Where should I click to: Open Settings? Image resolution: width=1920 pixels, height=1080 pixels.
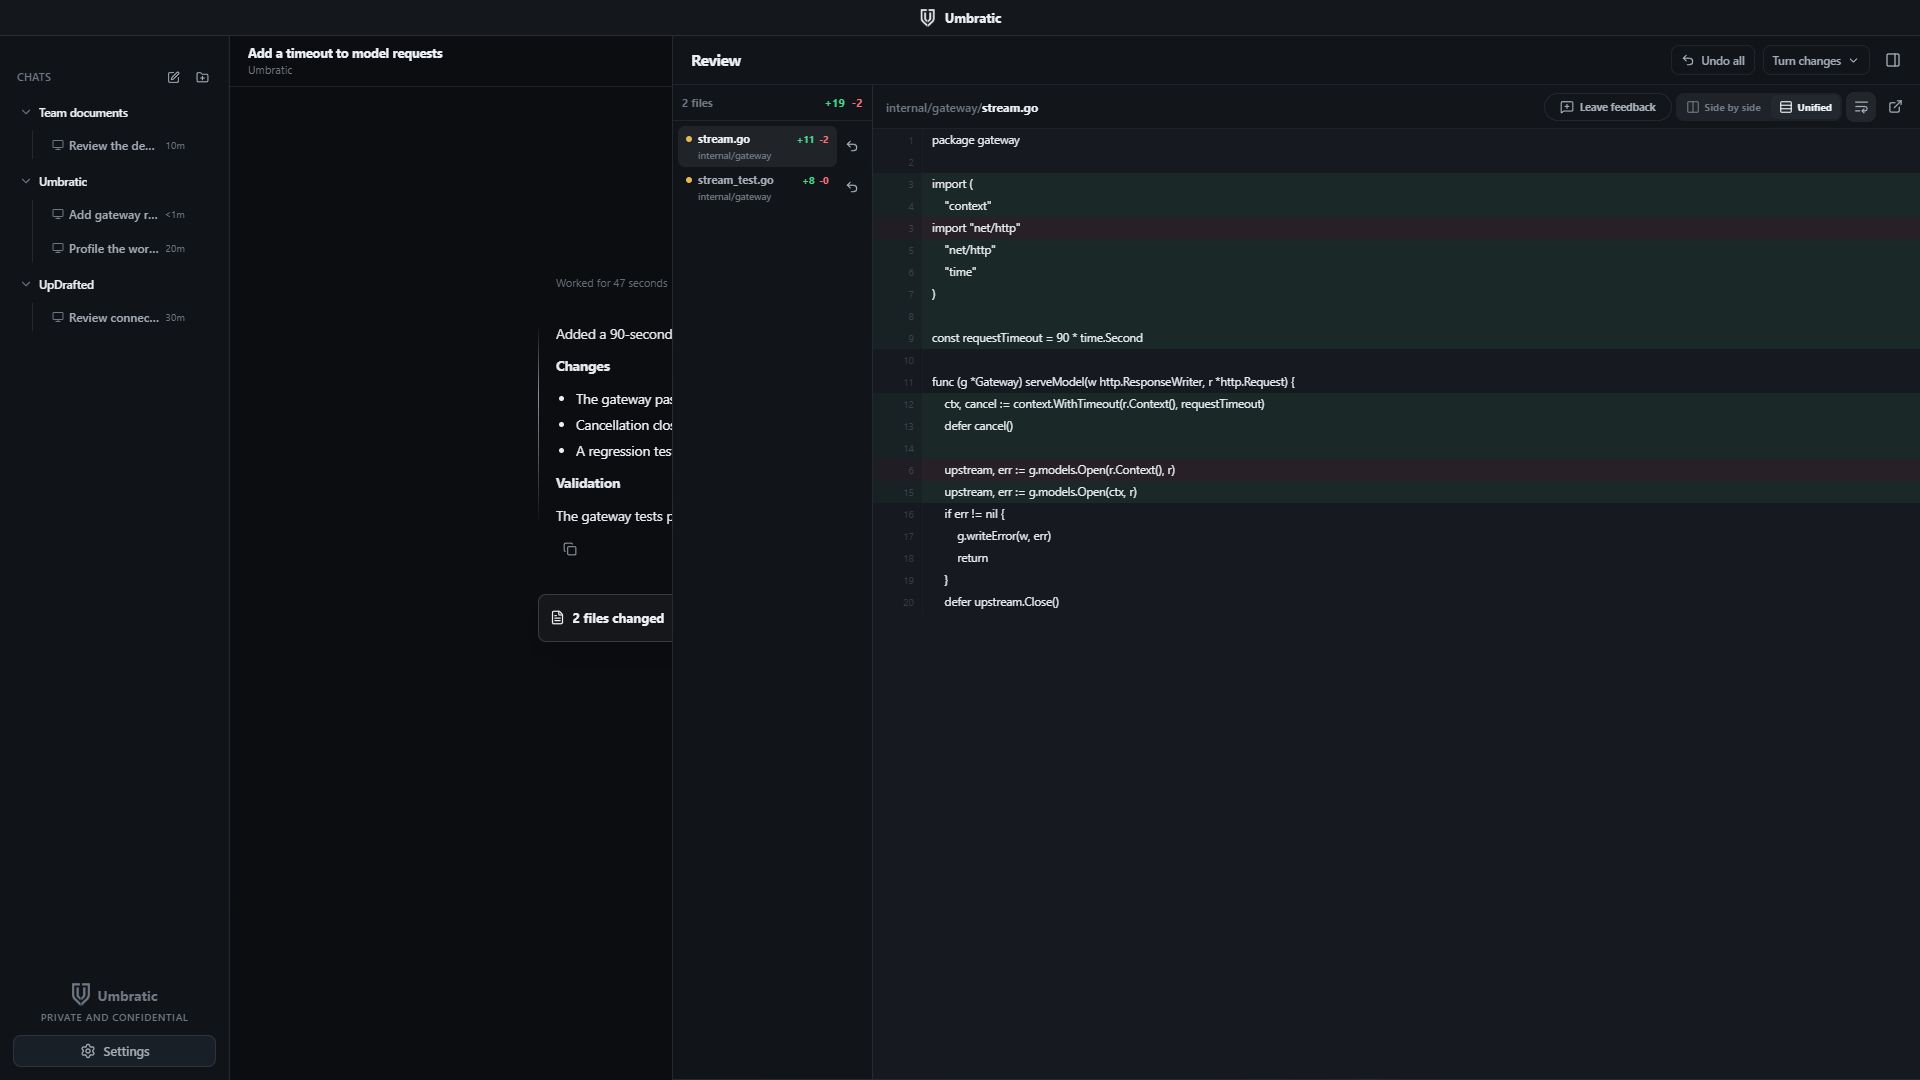pyautogui.click(x=114, y=1051)
